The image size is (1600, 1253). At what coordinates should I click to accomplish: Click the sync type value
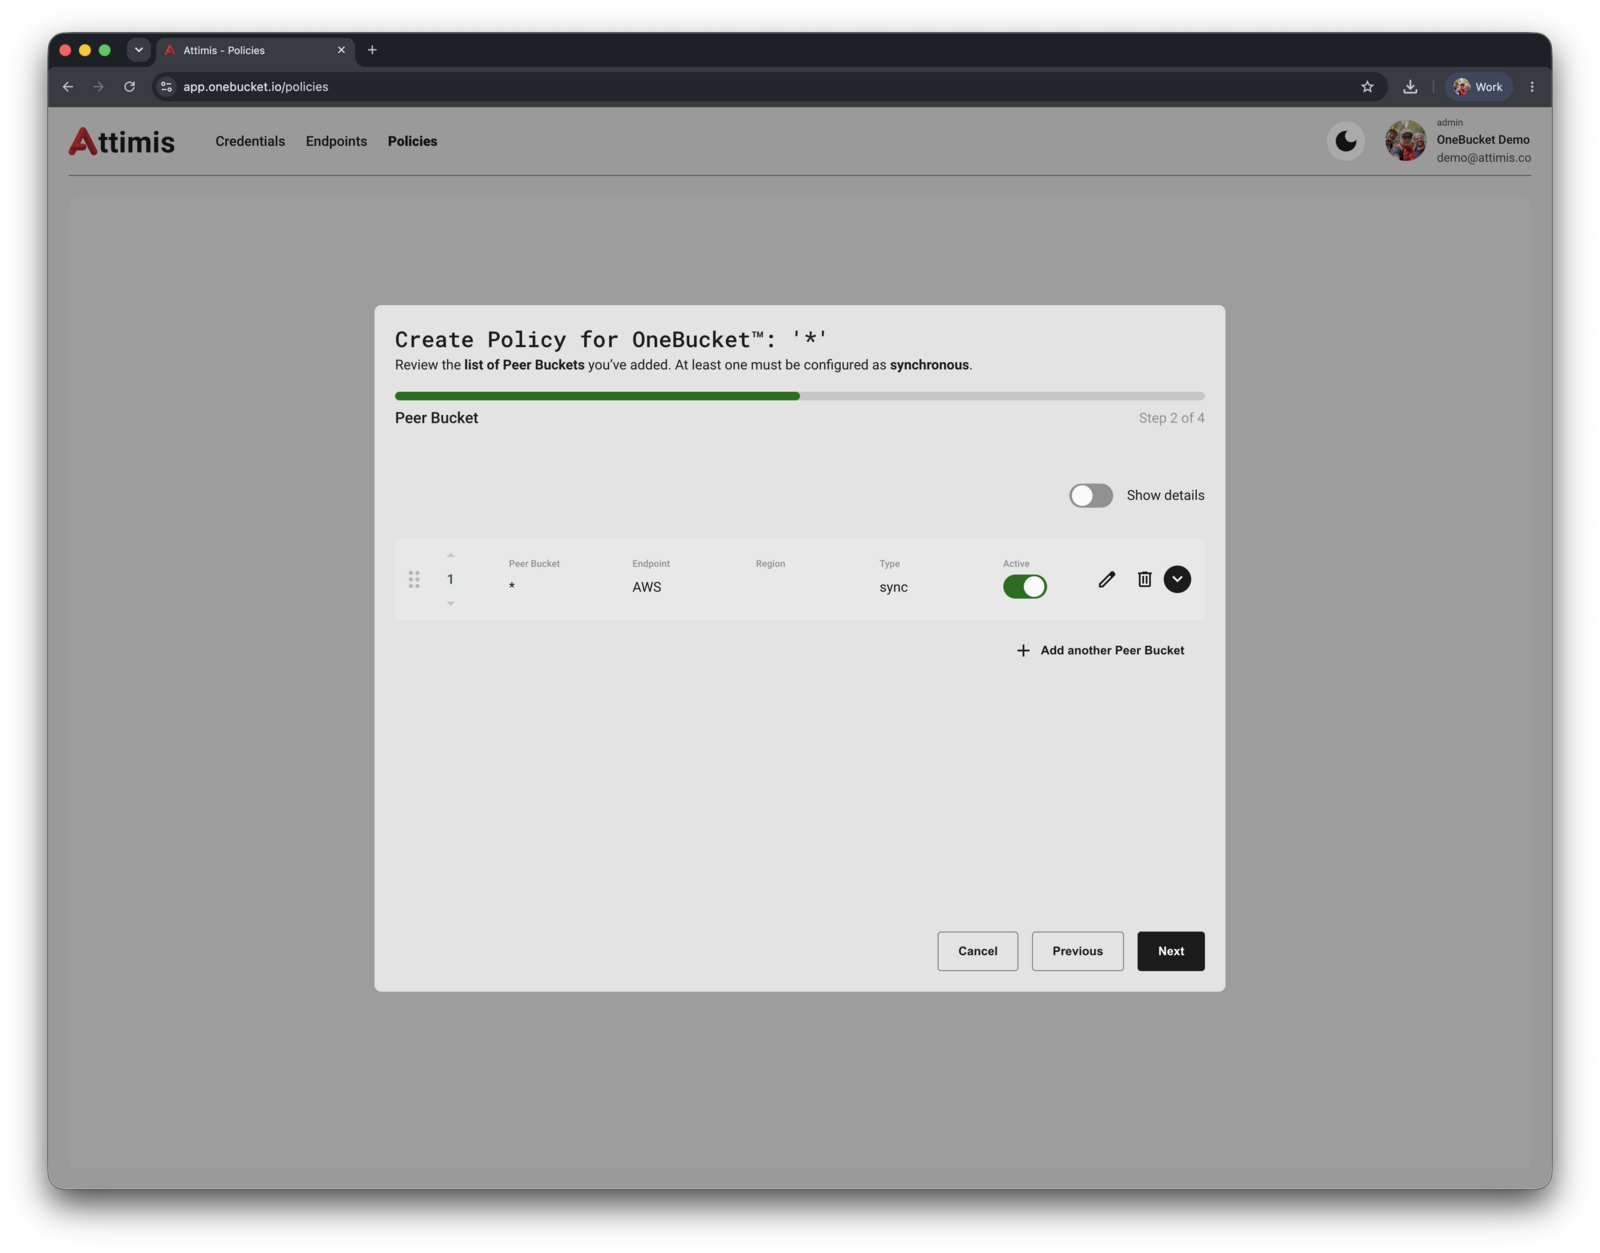(x=893, y=587)
